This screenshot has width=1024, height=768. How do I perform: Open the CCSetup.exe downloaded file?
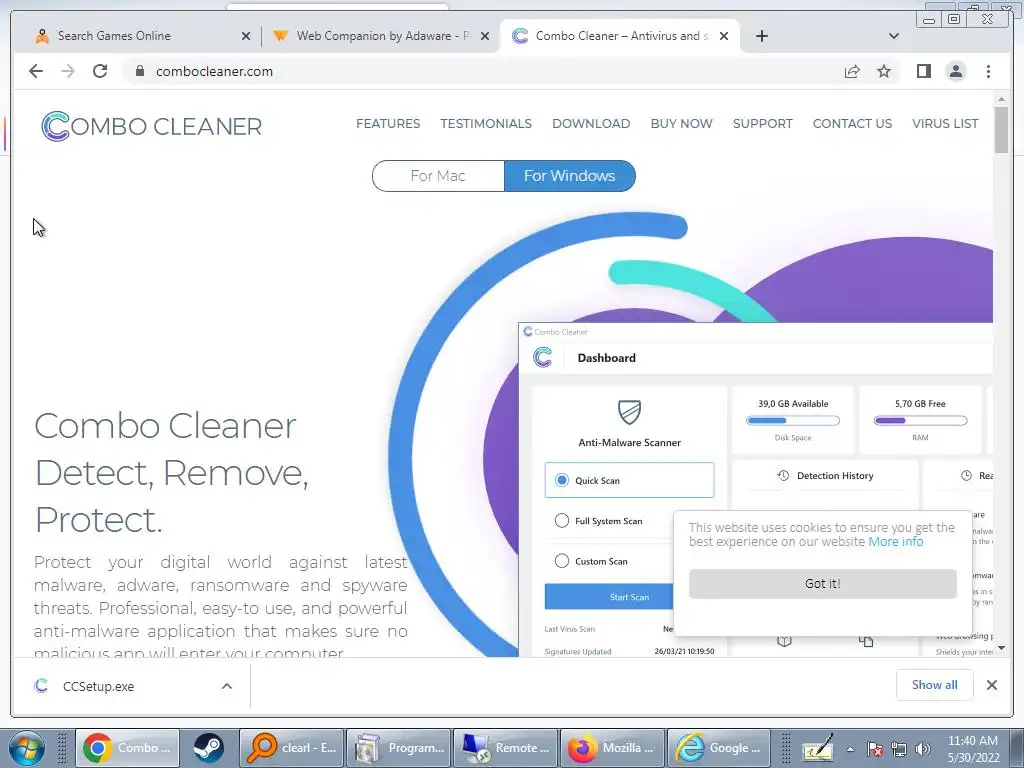click(x=98, y=686)
